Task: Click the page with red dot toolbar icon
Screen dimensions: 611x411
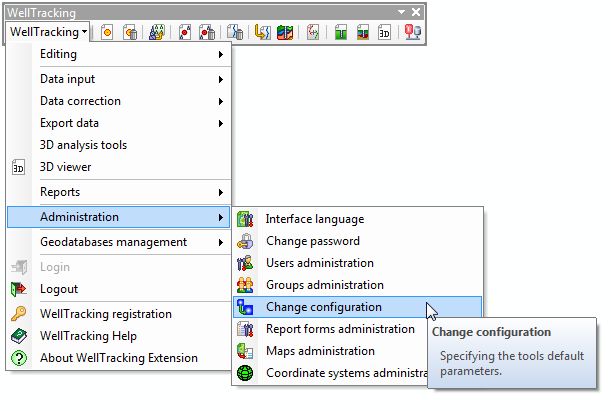Action: click(x=185, y=32)
